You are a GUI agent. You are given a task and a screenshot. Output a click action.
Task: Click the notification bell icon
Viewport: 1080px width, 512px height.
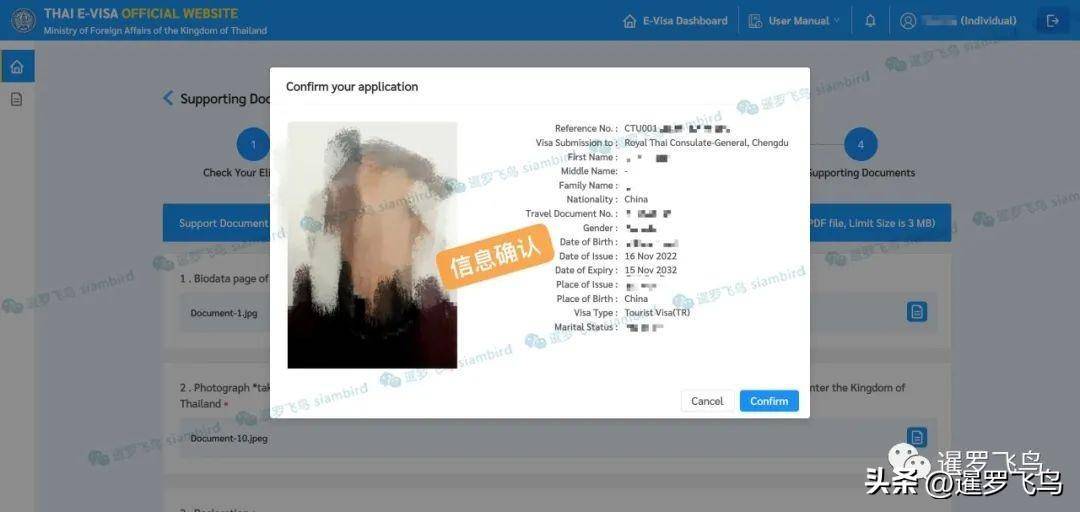[870, 20]
